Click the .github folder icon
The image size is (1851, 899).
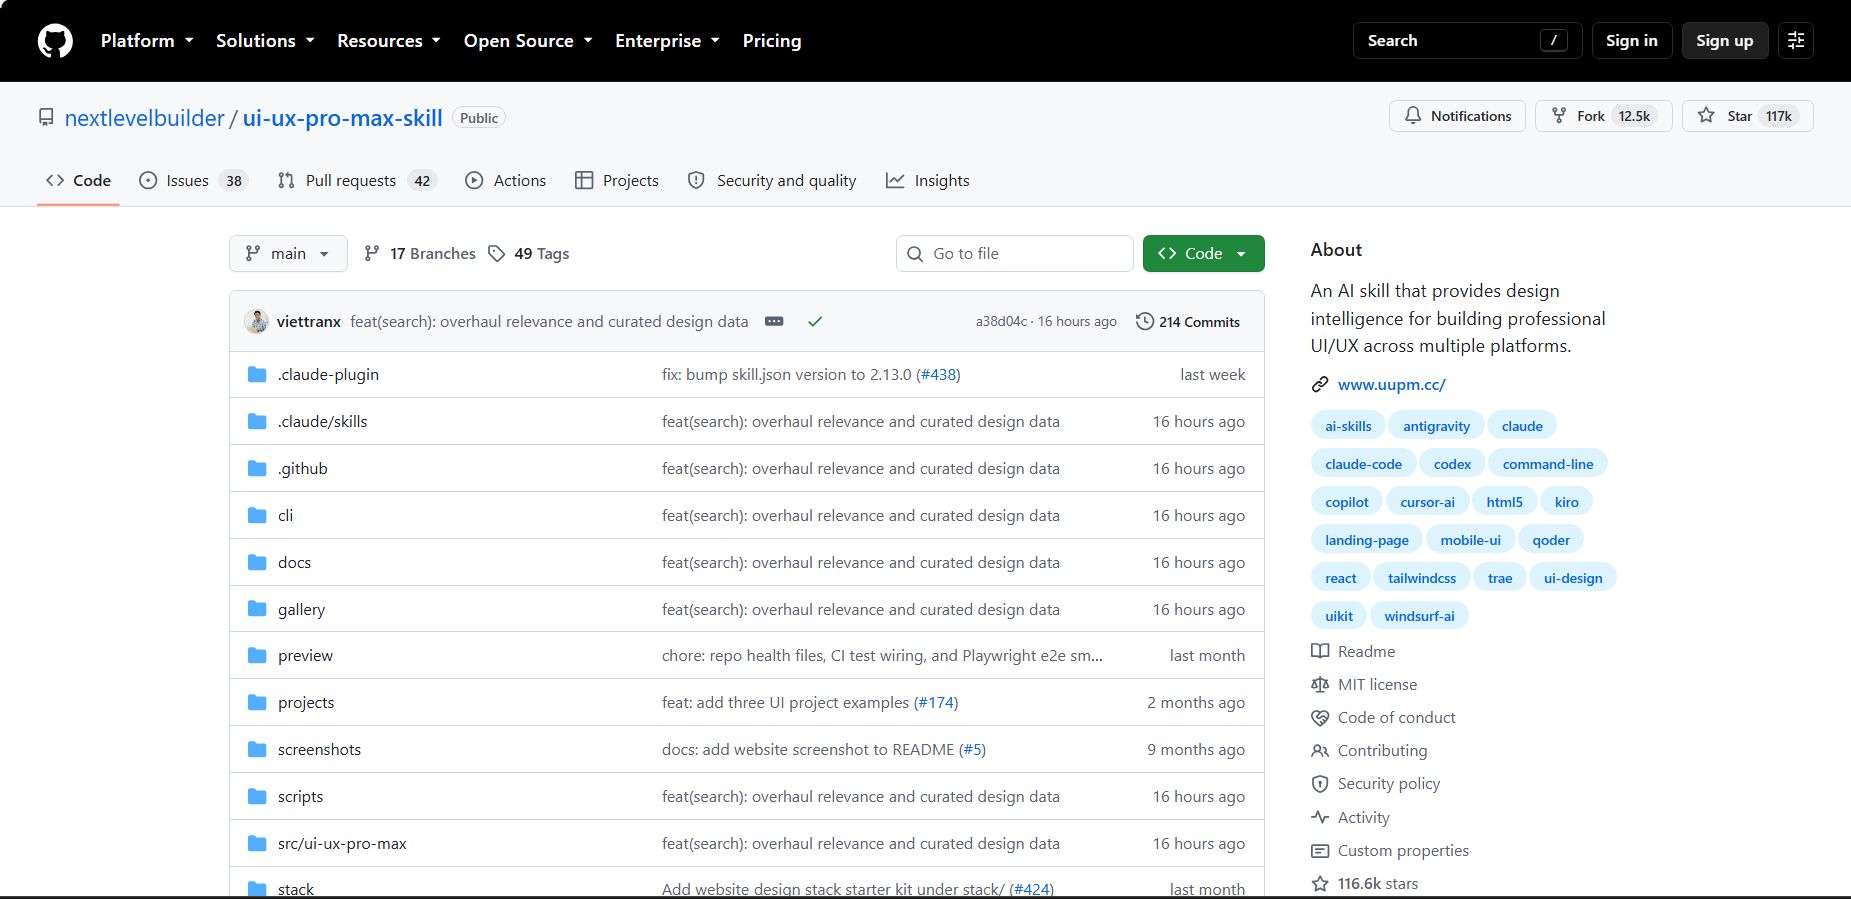257,469
